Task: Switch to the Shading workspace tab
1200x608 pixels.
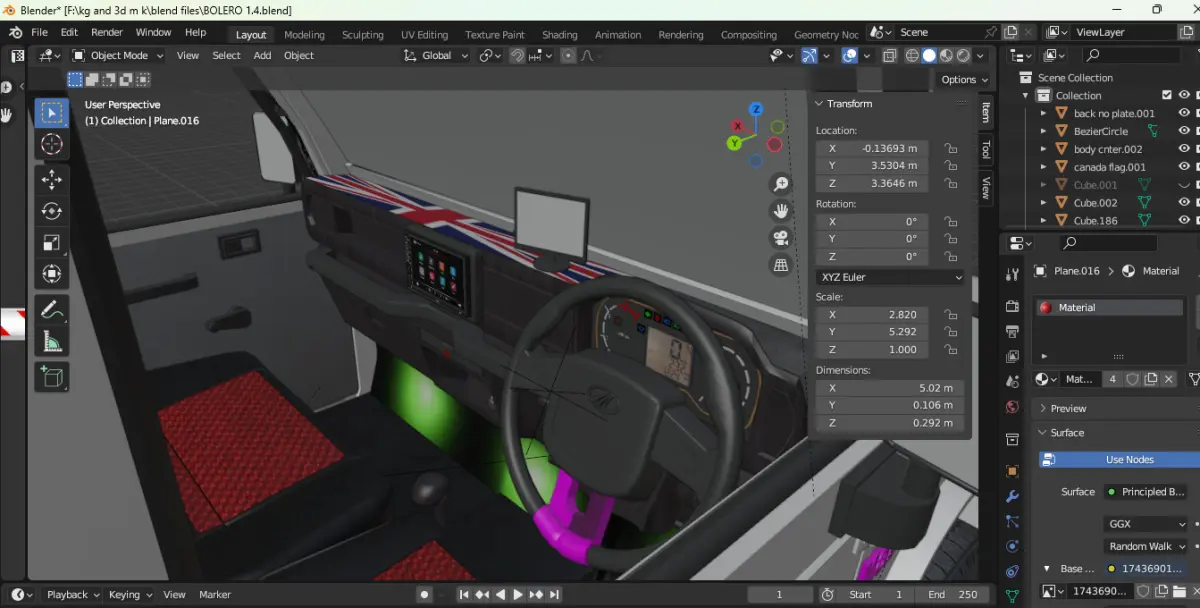Action: tap(560, 35)
